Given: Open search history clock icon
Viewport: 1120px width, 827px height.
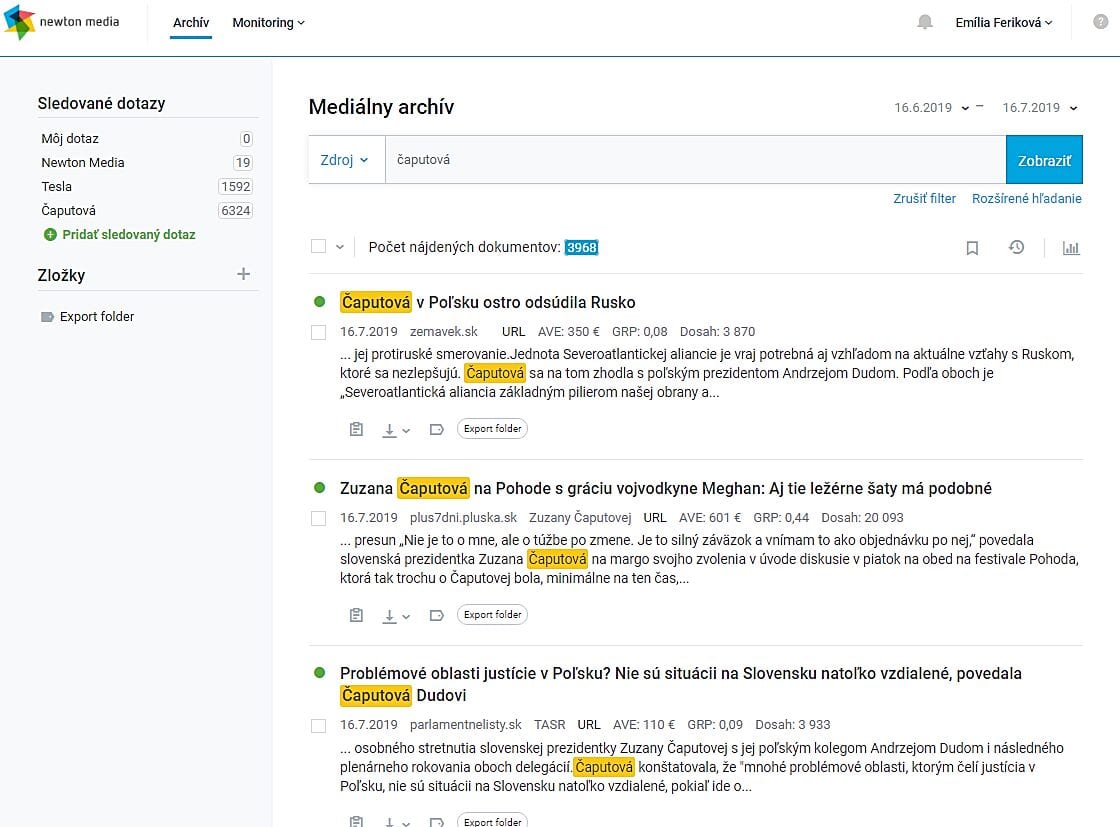Looking at the screenshot, I should coord(1016,247).
